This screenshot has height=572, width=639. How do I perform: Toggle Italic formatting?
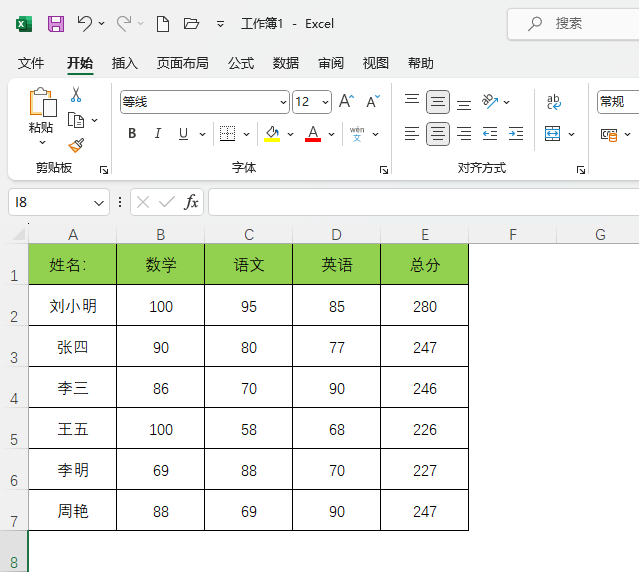pyautogui.click(x=158, y=134)
